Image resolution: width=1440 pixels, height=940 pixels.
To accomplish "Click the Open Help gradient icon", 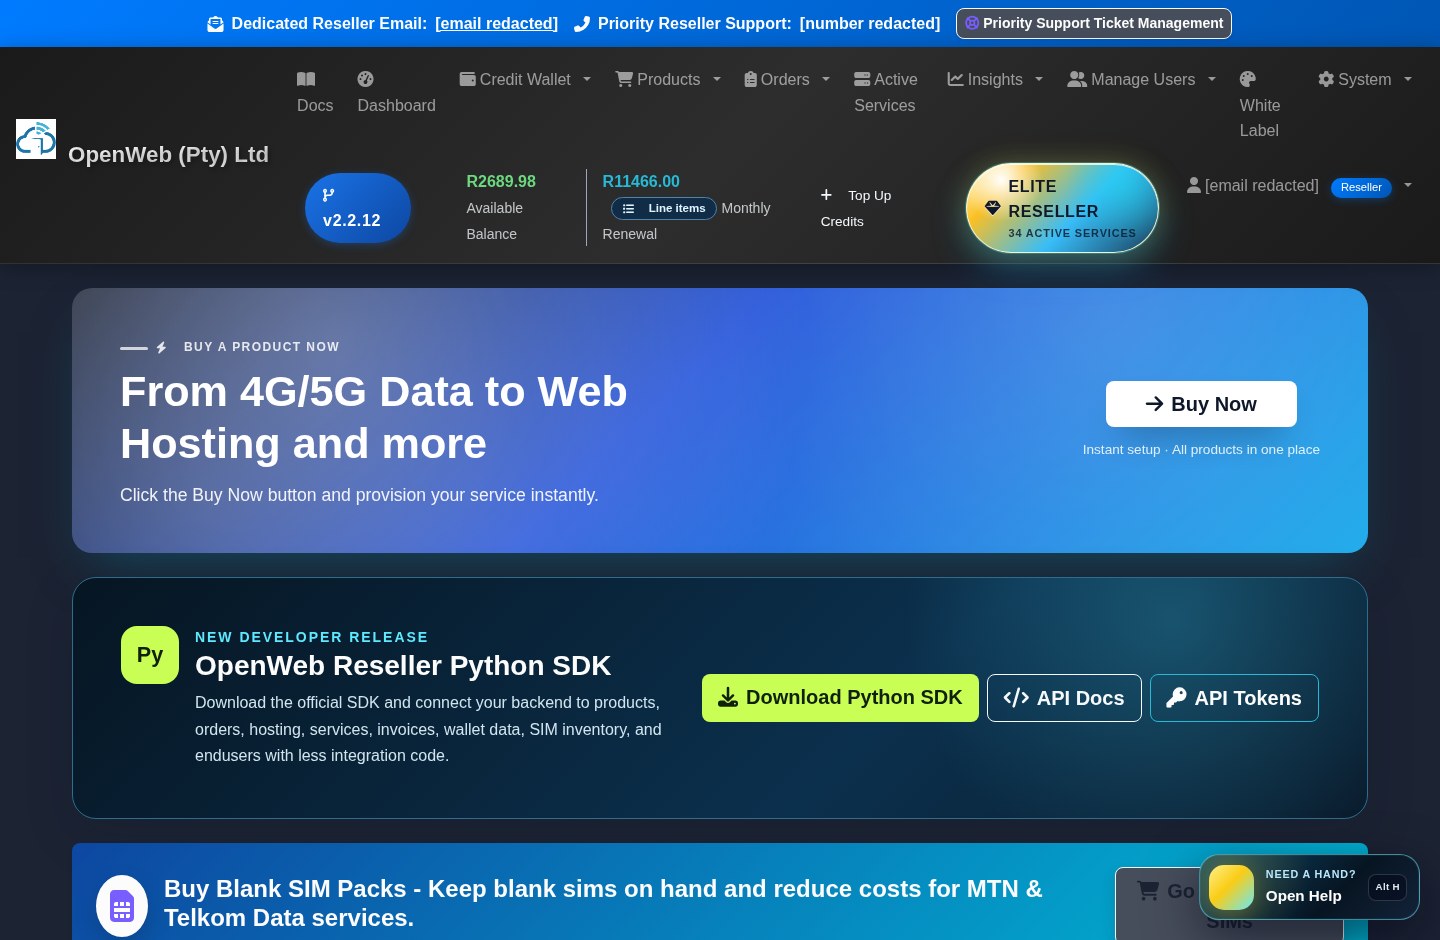I will (x=1231, y=887).
